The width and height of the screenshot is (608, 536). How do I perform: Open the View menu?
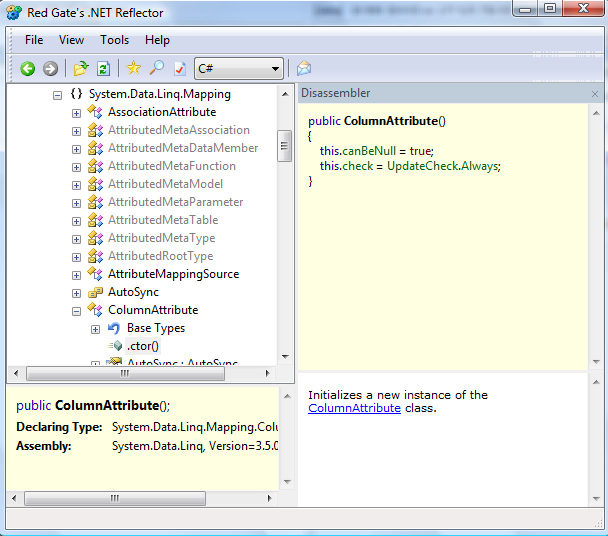point(71,40)
